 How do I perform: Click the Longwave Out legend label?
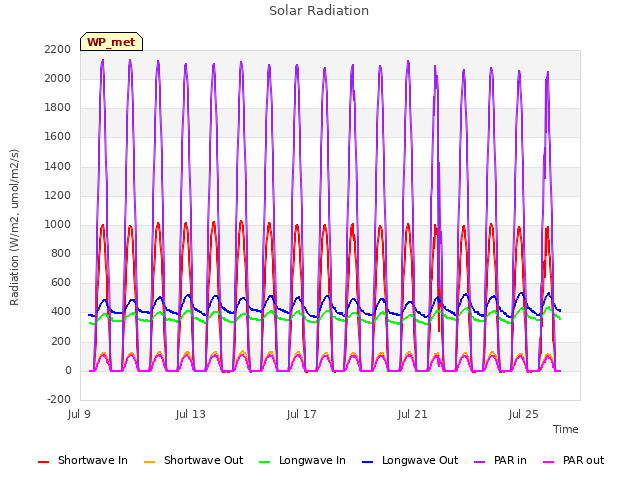click(420, 460)
